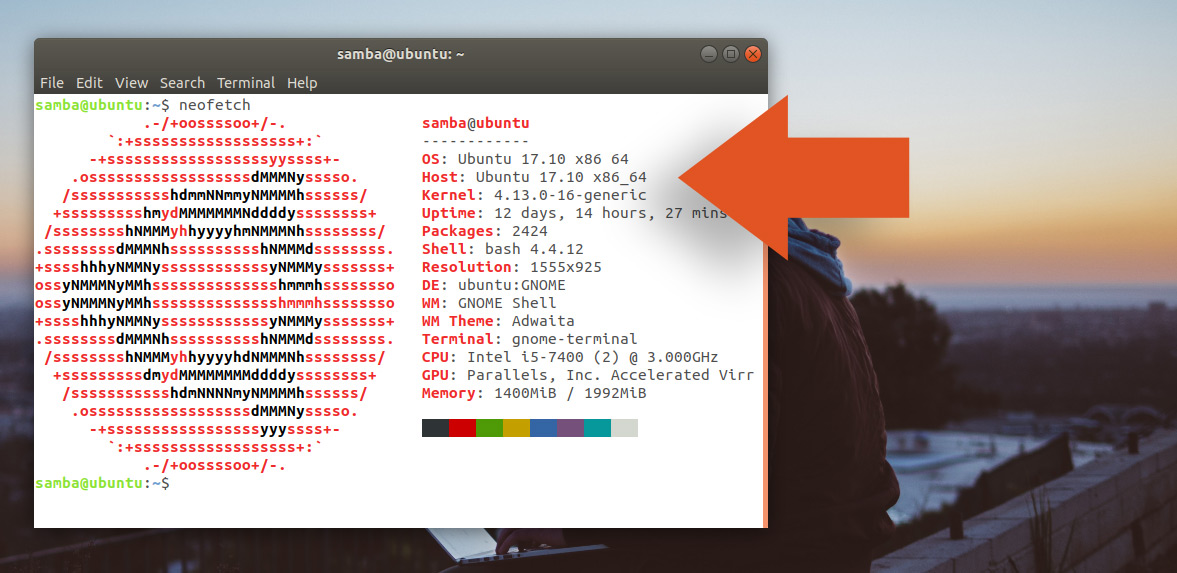This screenshot has height=573, width=1177.
Task: Click the 'Resolution: 1555x925' line
Action: click(512, 267)
